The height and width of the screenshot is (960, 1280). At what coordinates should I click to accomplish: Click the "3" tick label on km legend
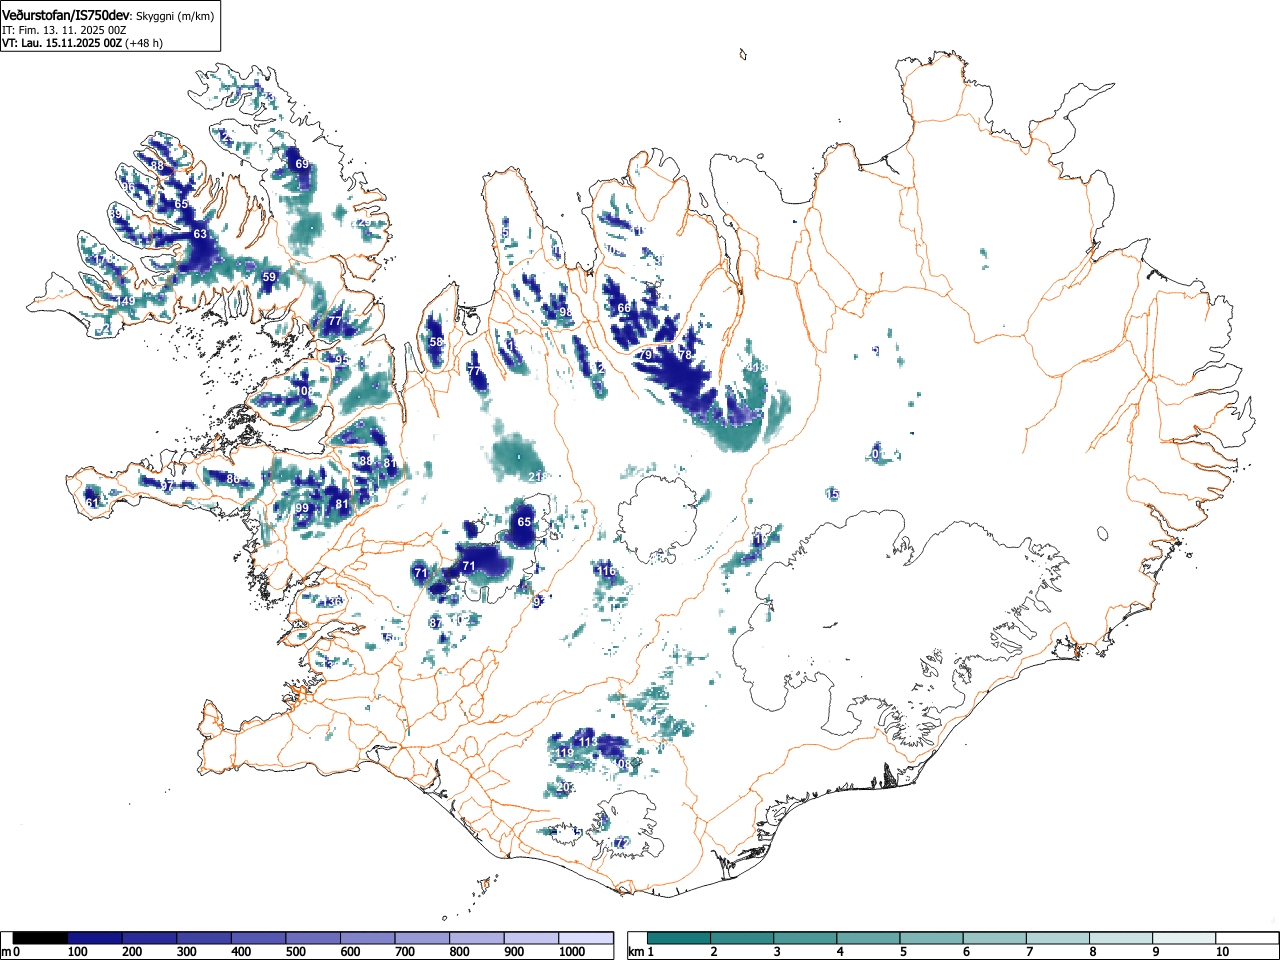pos(776,952)
